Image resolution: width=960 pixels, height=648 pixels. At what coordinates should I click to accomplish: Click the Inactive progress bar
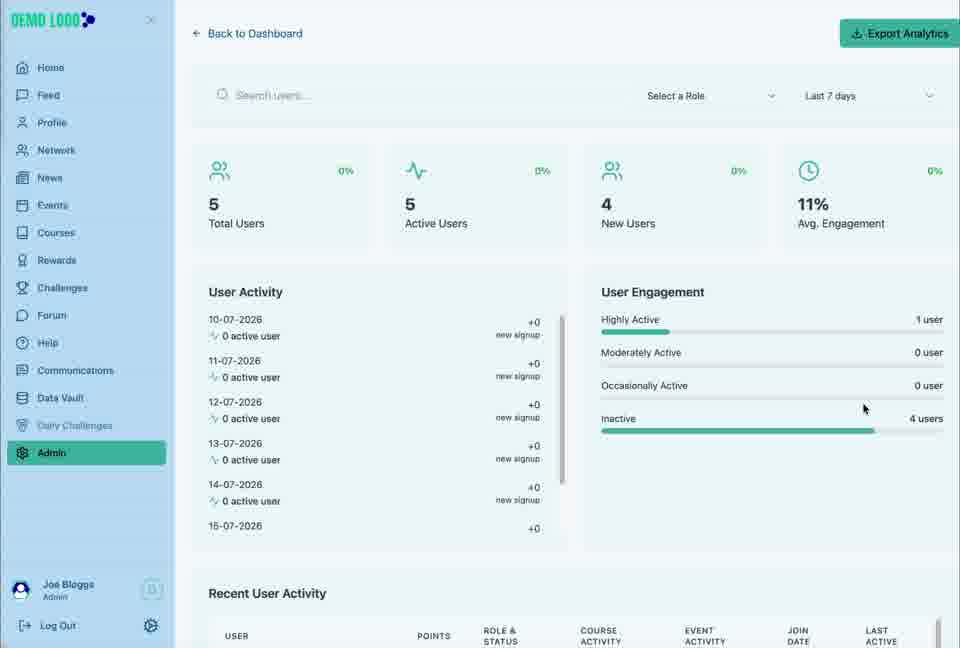[x=772, y=431]
